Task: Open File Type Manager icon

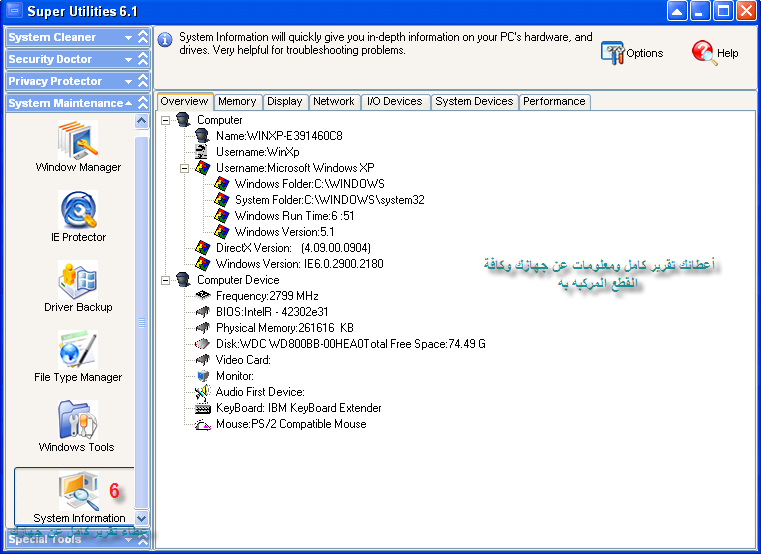Action: point(78,350)
